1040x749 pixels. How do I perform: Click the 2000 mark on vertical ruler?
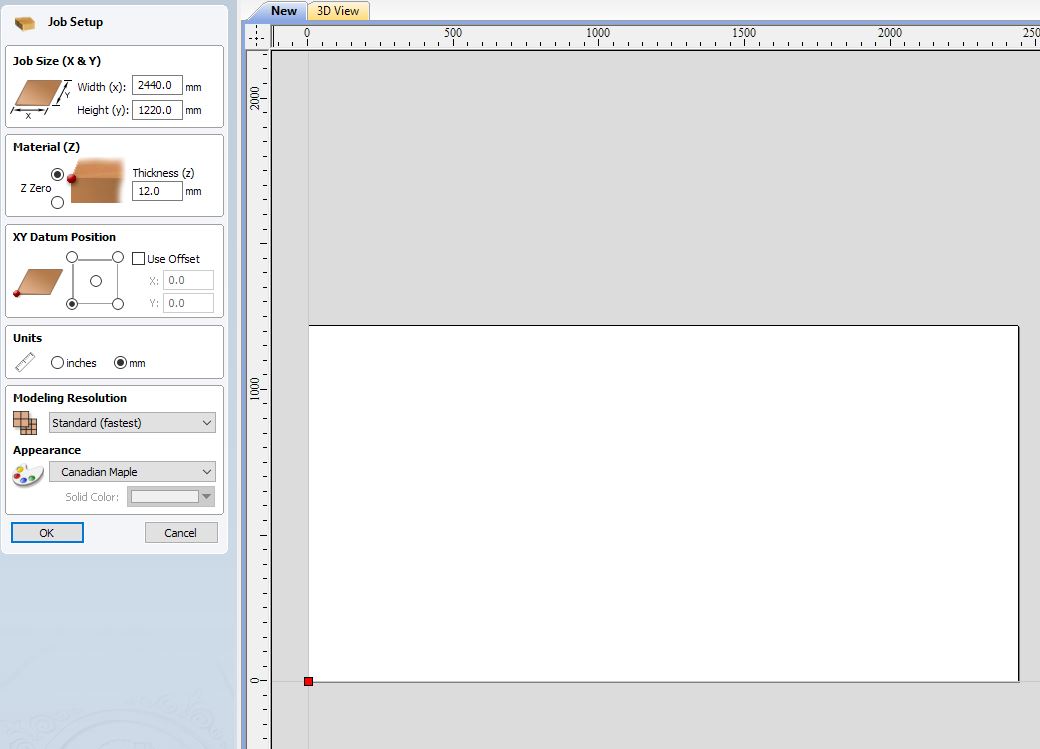pyautogui.click(x=255, y=98)
